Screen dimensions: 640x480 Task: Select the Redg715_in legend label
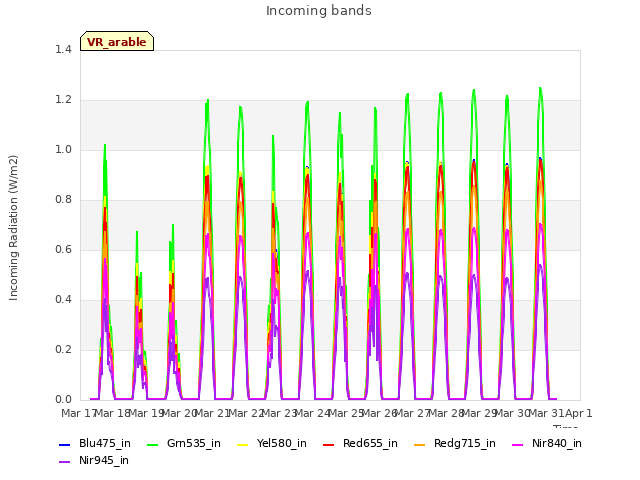tap(465, 444)
